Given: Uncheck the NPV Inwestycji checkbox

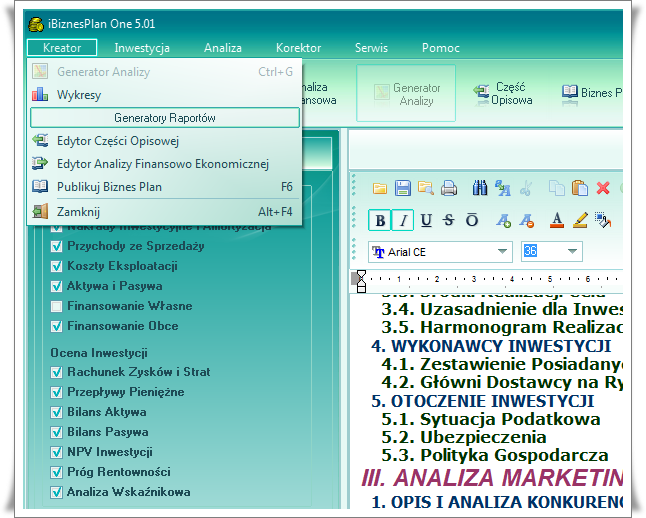Looking at the screenshot, I should [x=58, y=452].
